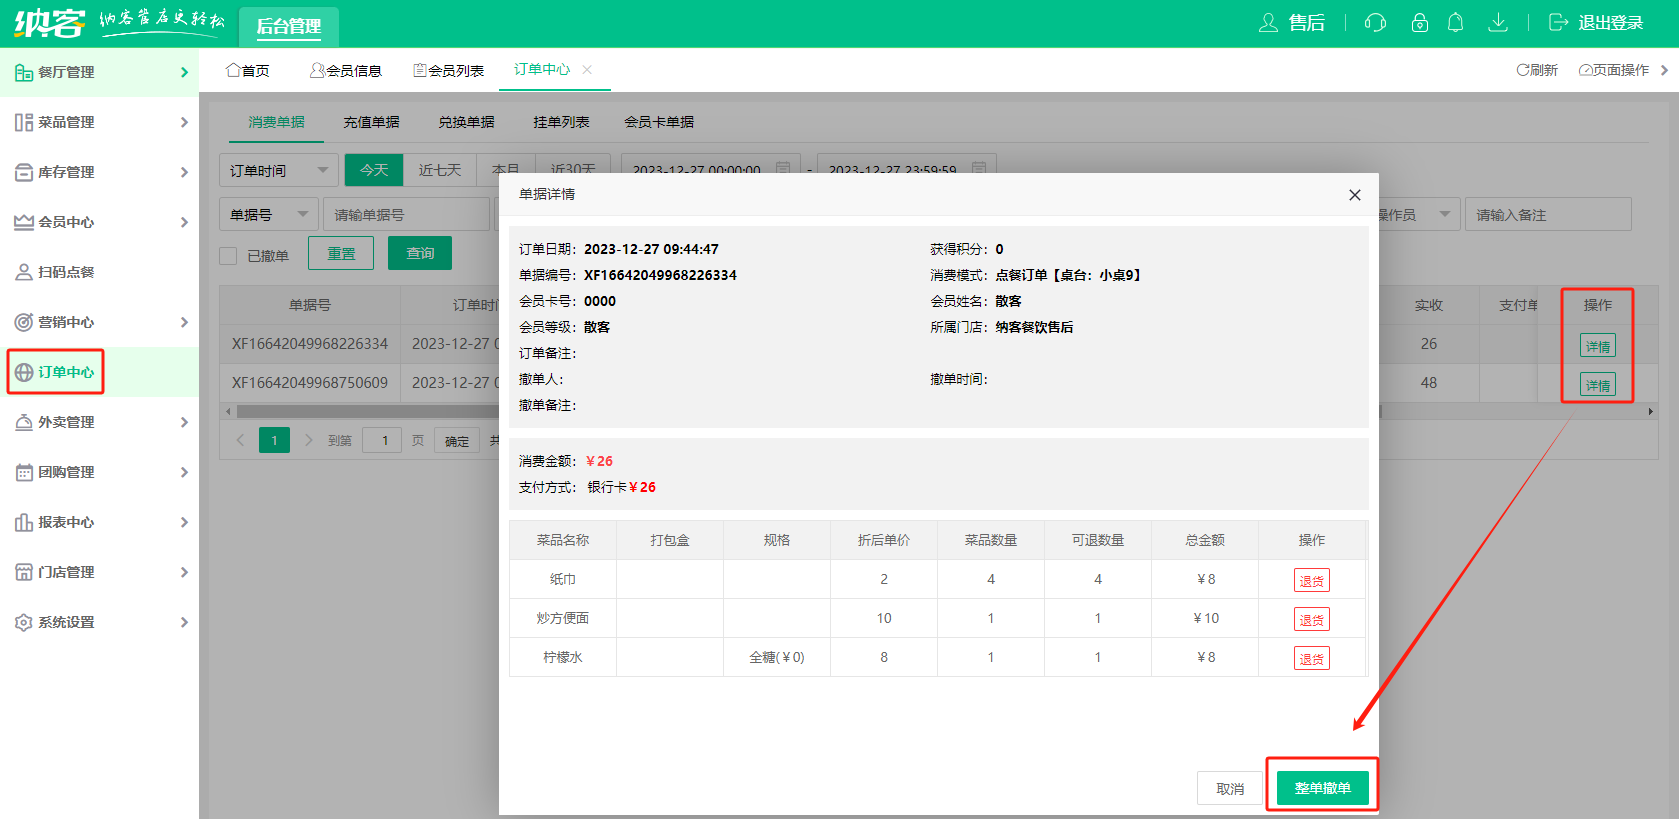Click 请输入备注 input field
The image size is (1679, 819).
click(1548, 214)
